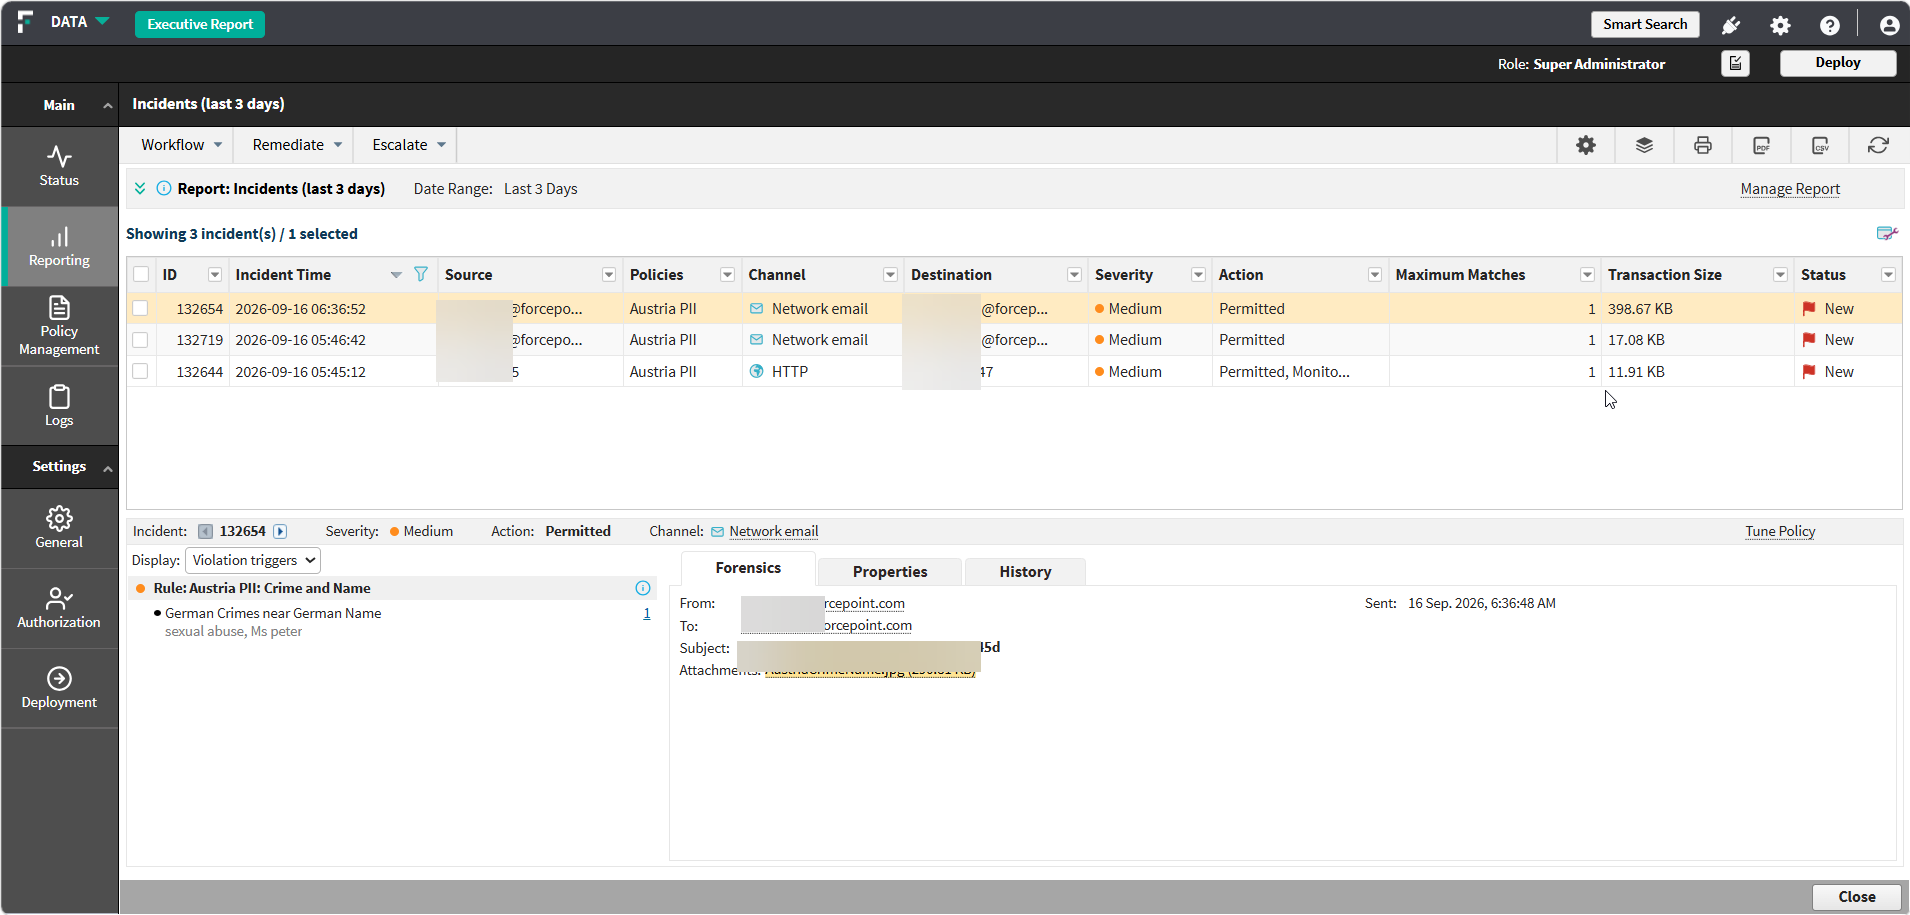Viewport: 1910px width, 915px height.
Task: Click the Close button
Action: click(1857, 897)
